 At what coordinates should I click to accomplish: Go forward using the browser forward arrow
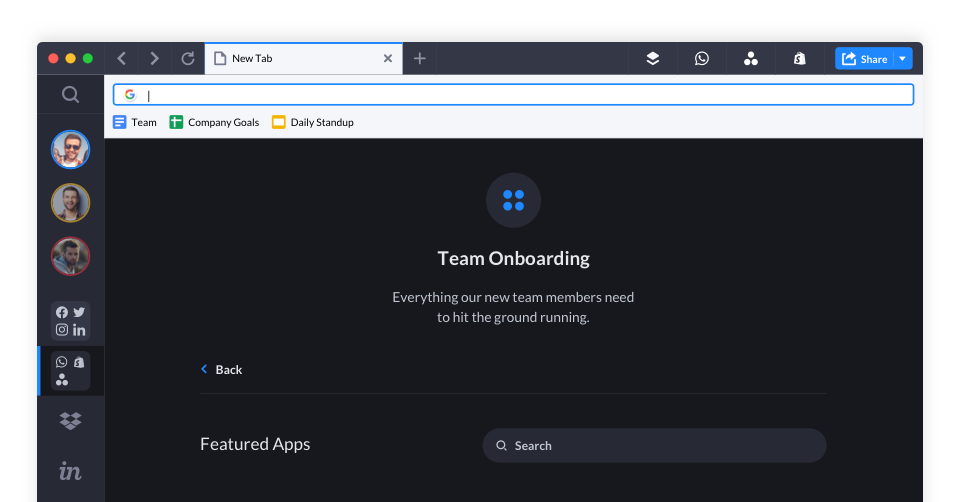point(154,59)
